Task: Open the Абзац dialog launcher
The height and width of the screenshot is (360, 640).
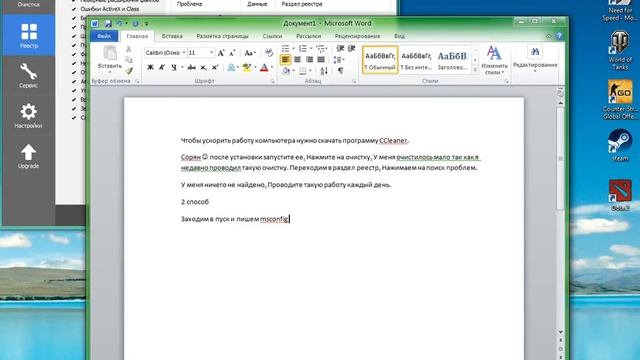Action: 354,81
